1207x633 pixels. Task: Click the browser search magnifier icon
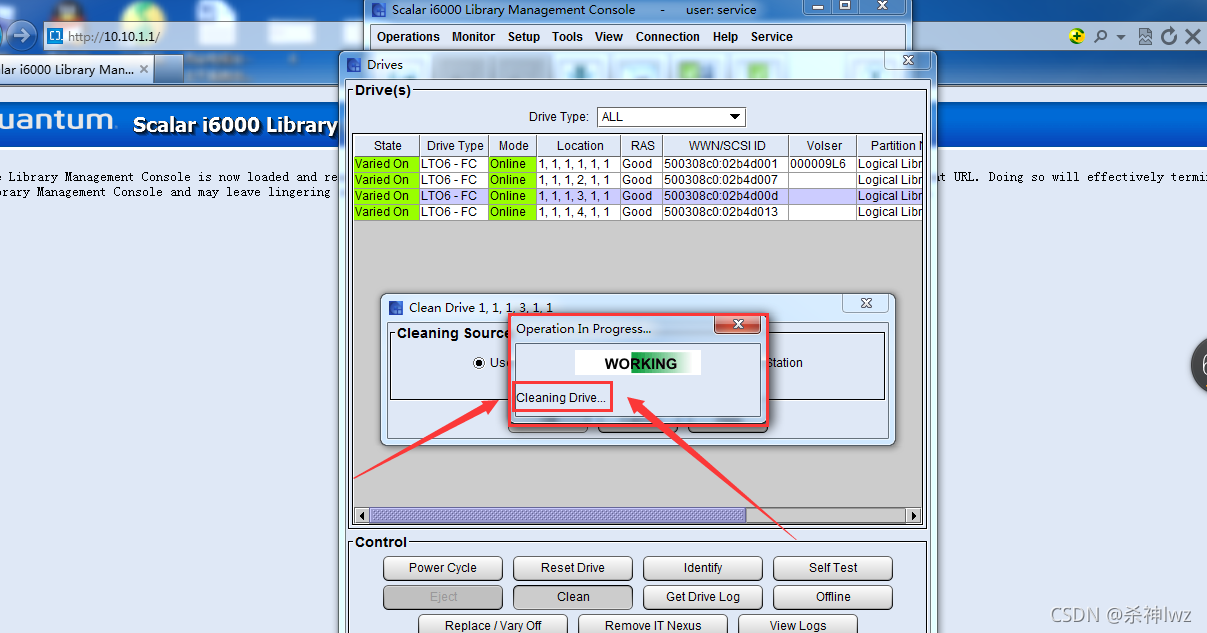[x=1100, y=36]
